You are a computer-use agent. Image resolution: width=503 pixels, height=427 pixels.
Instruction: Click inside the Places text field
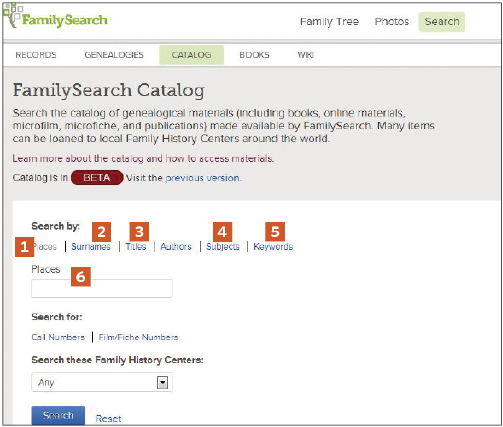[102, 288]
